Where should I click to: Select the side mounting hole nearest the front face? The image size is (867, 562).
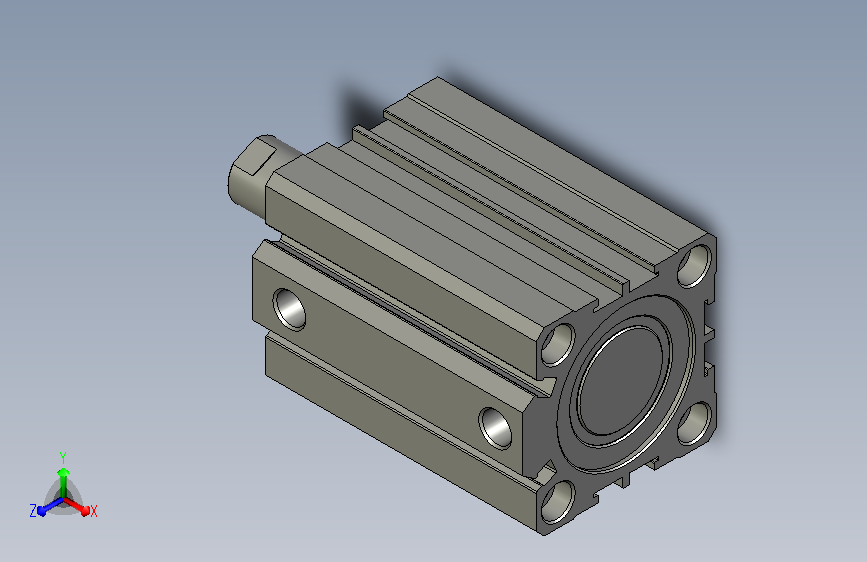point(495,427)
